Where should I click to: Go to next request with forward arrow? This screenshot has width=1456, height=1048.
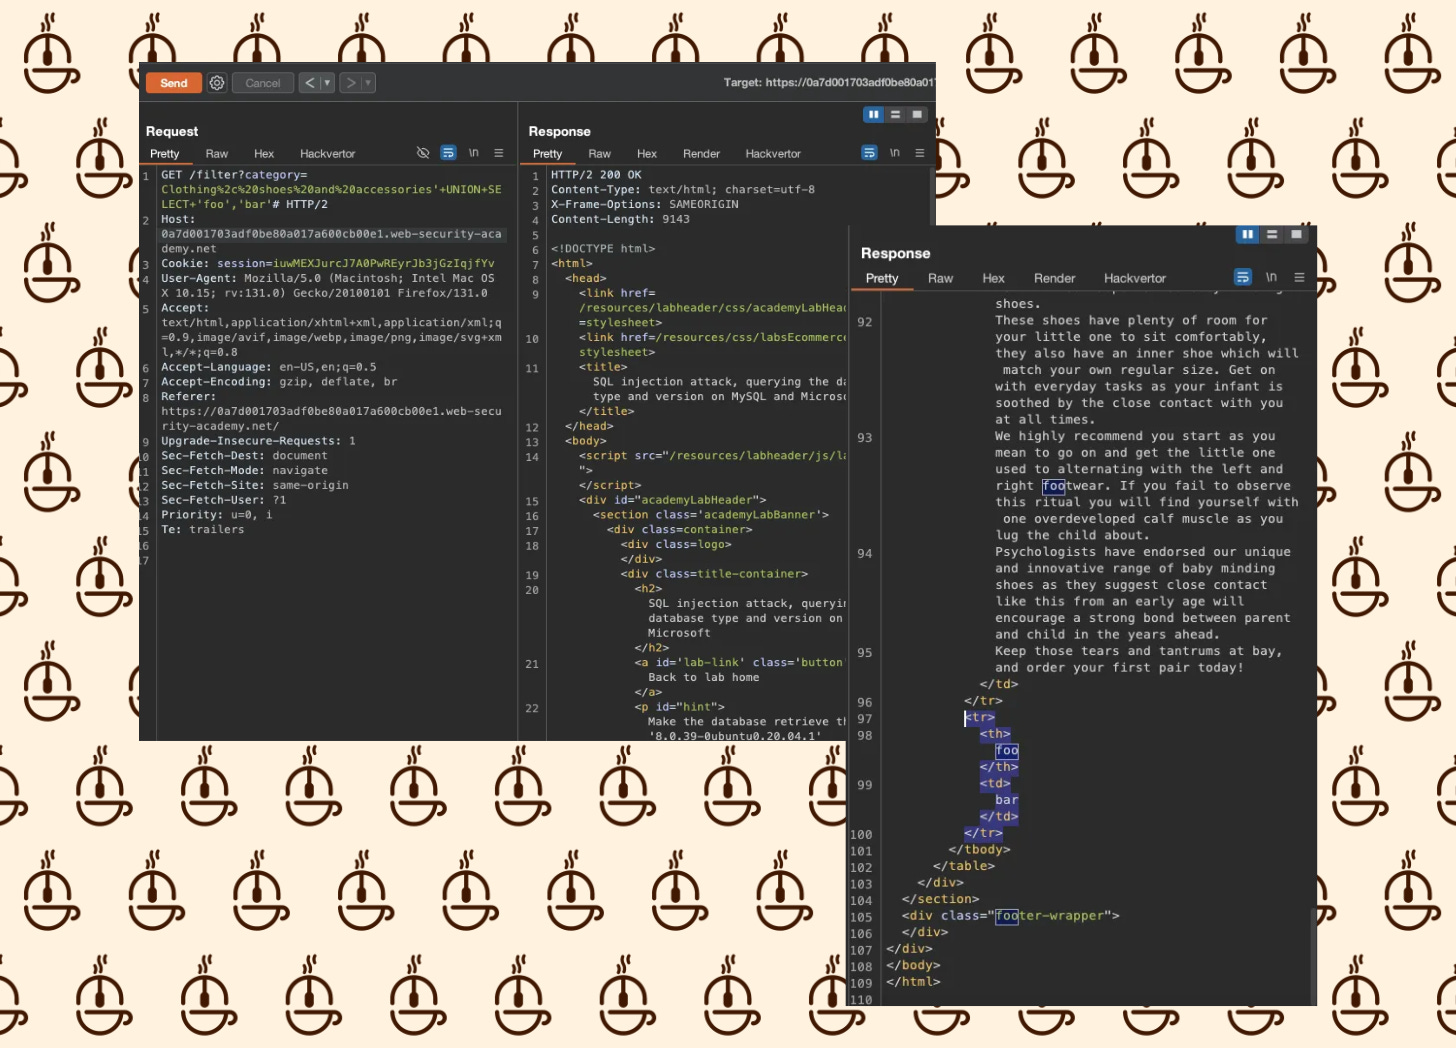(x=350, y=83)
